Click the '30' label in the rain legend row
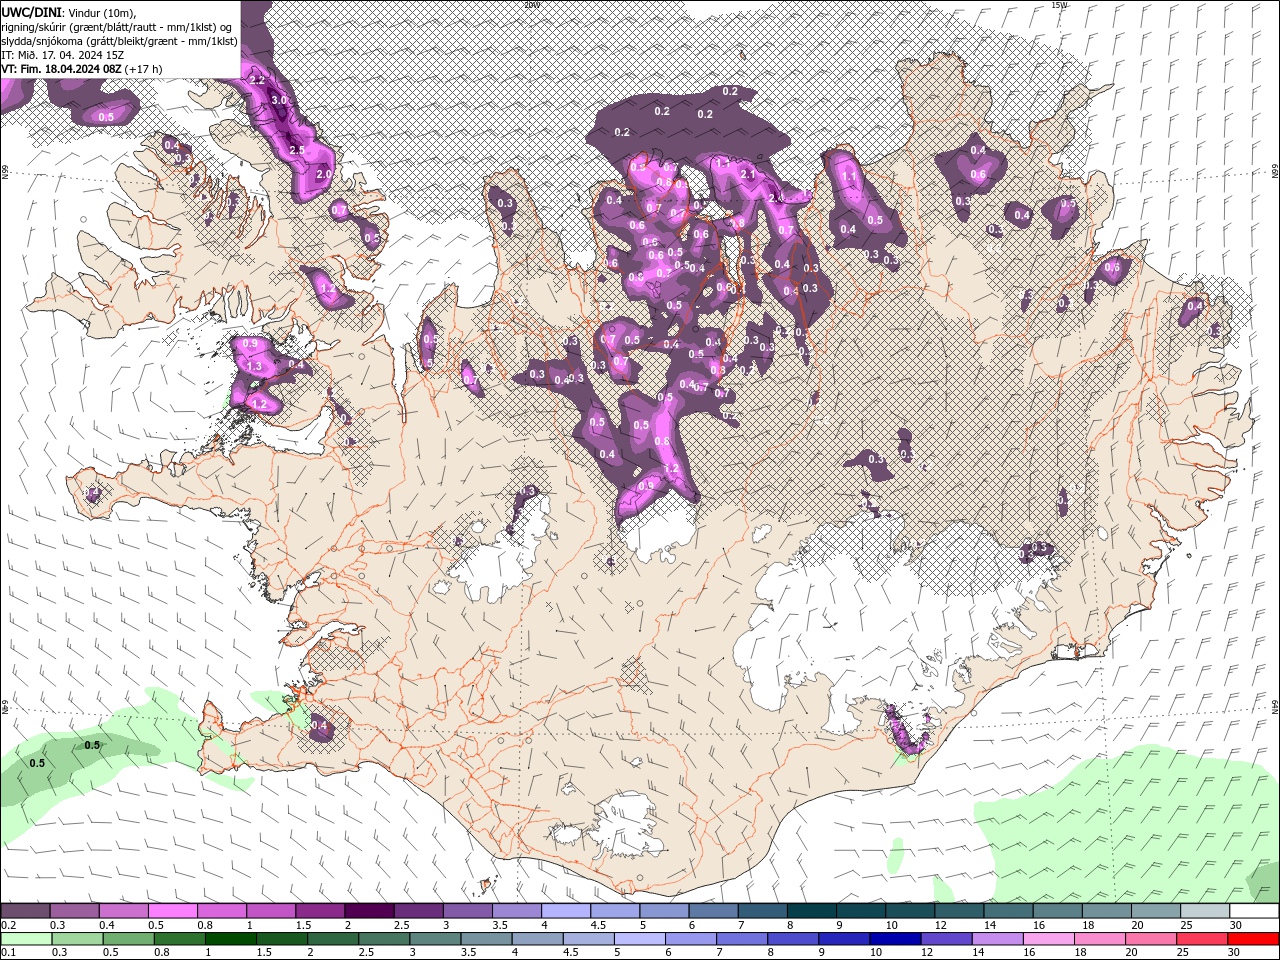This screenshot has width=1280, height=960. [1235, 953]
